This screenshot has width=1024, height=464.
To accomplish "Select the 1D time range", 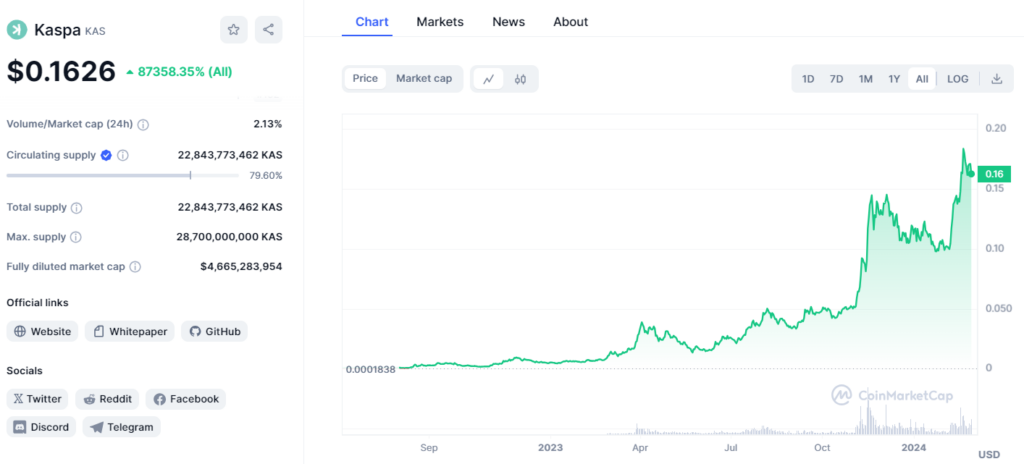I will coord(808,79).
